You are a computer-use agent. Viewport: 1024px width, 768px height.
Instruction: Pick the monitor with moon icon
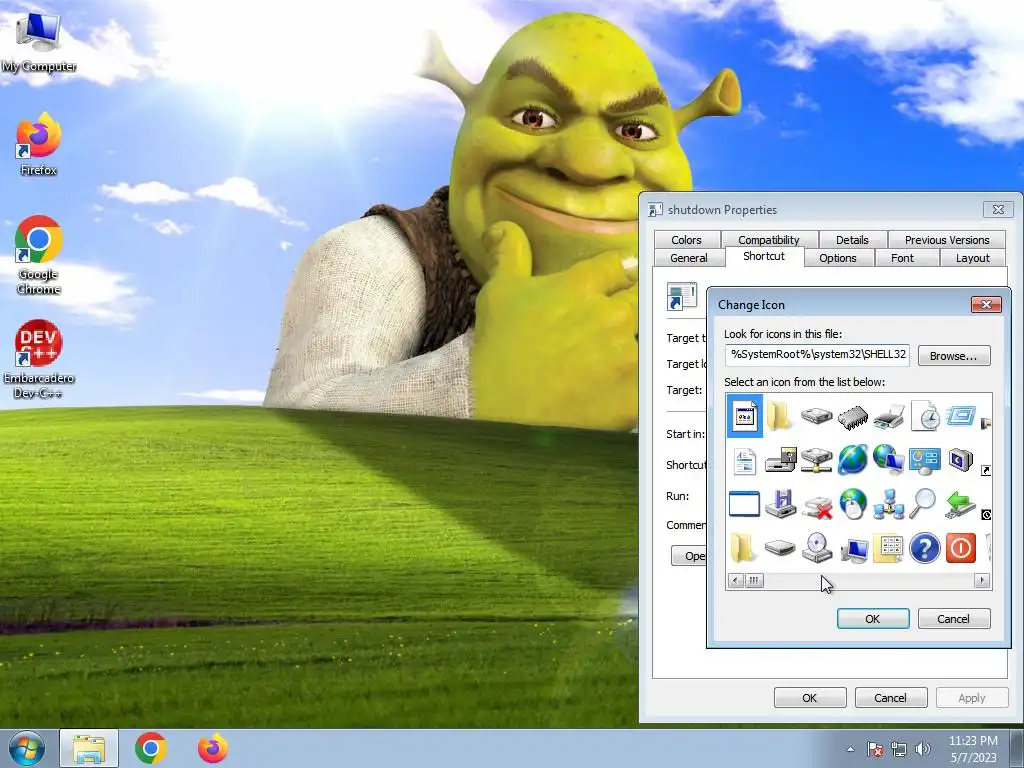[x=960, y=460]
